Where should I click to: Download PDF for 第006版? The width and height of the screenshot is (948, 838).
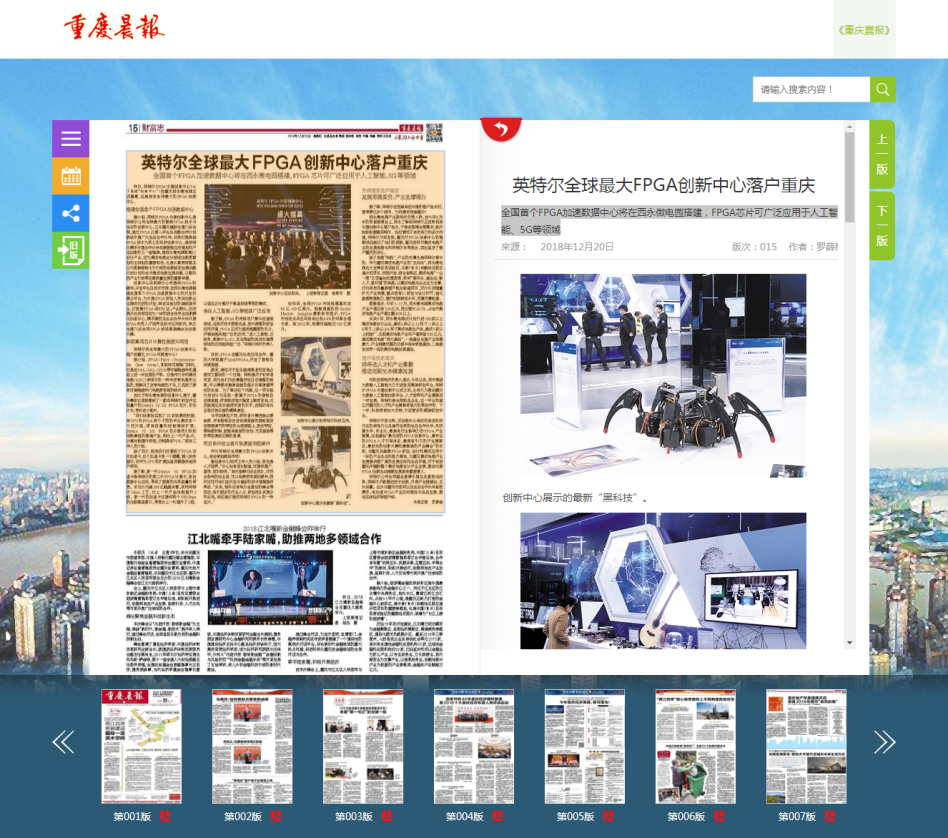coord(719,816)
